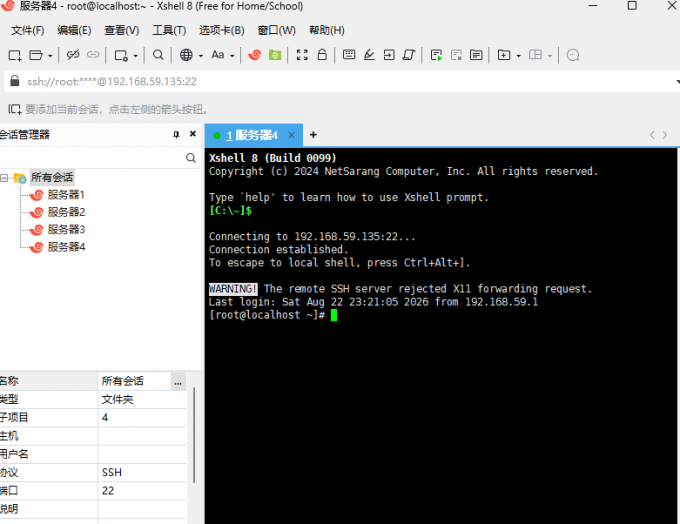Add a new tab with plus button
The width and height of the screenshot is (680, 524).
point(313,135)
